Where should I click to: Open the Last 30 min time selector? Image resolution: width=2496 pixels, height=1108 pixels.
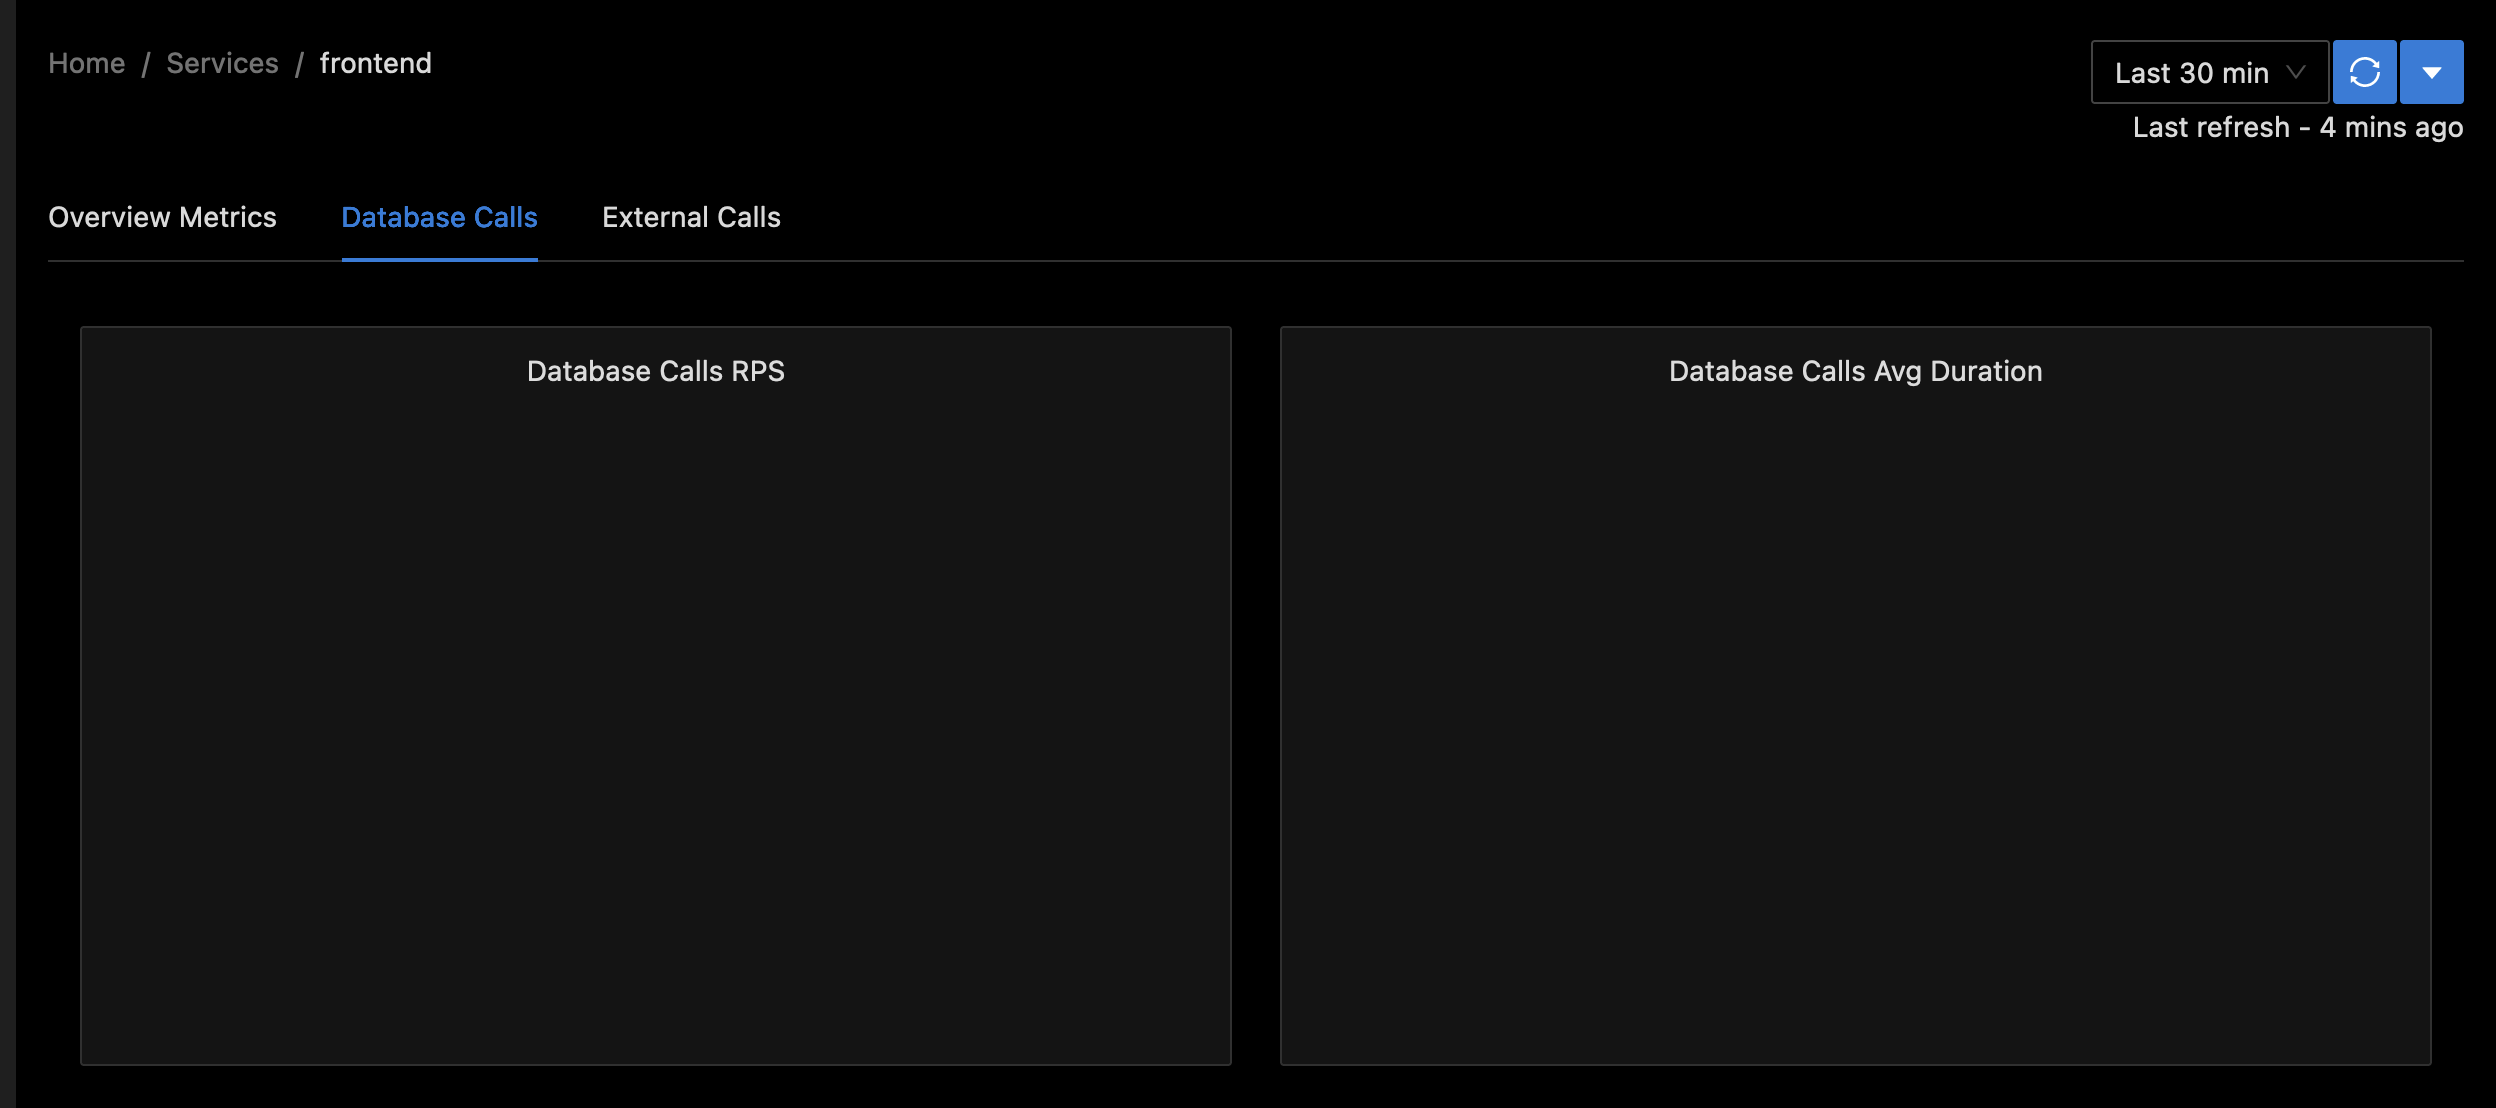(x=2191, y=73)
